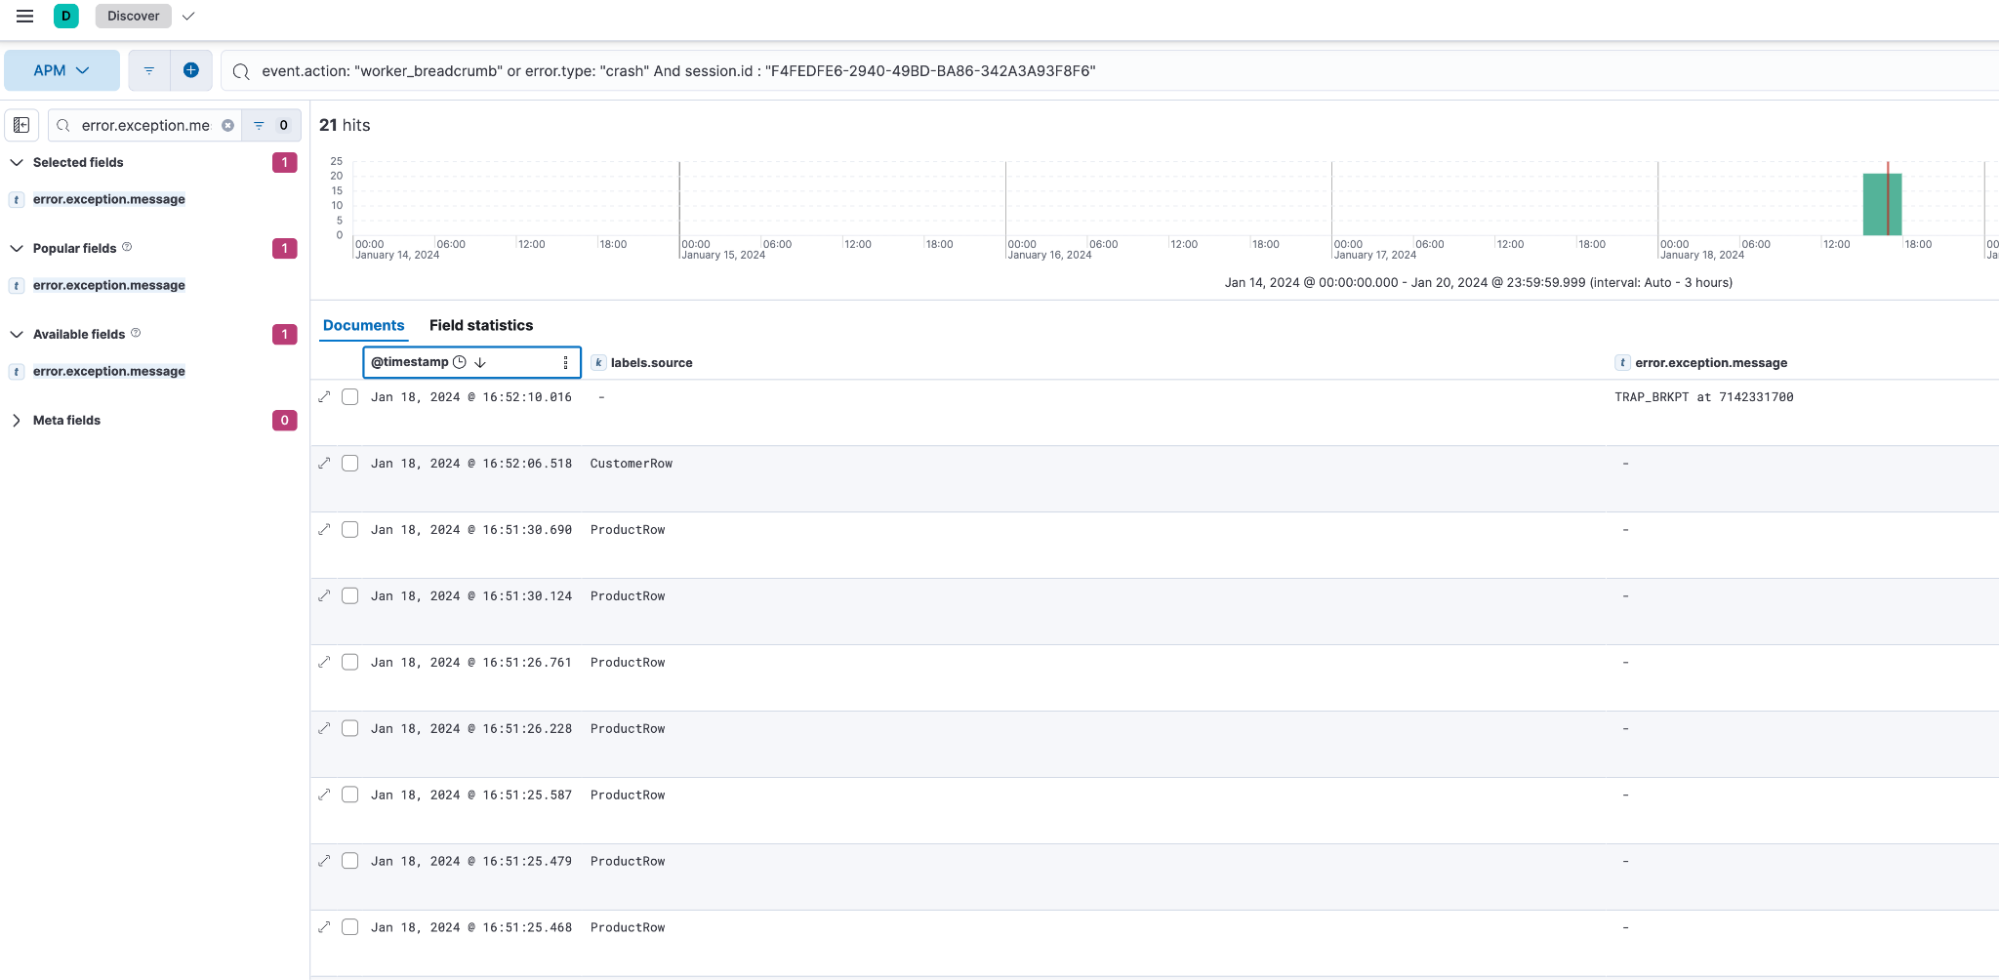Expand the Meta fields section

pyautogui.click(x=17, y=420)
